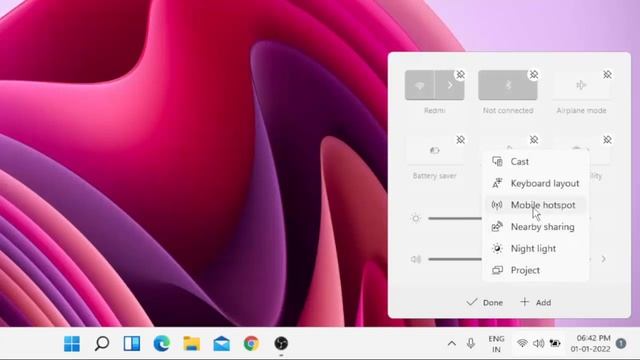This screenshot has height=360, width=640.
Task: Toggle the Airplane mode tile
Action: (x=581, y=85)
